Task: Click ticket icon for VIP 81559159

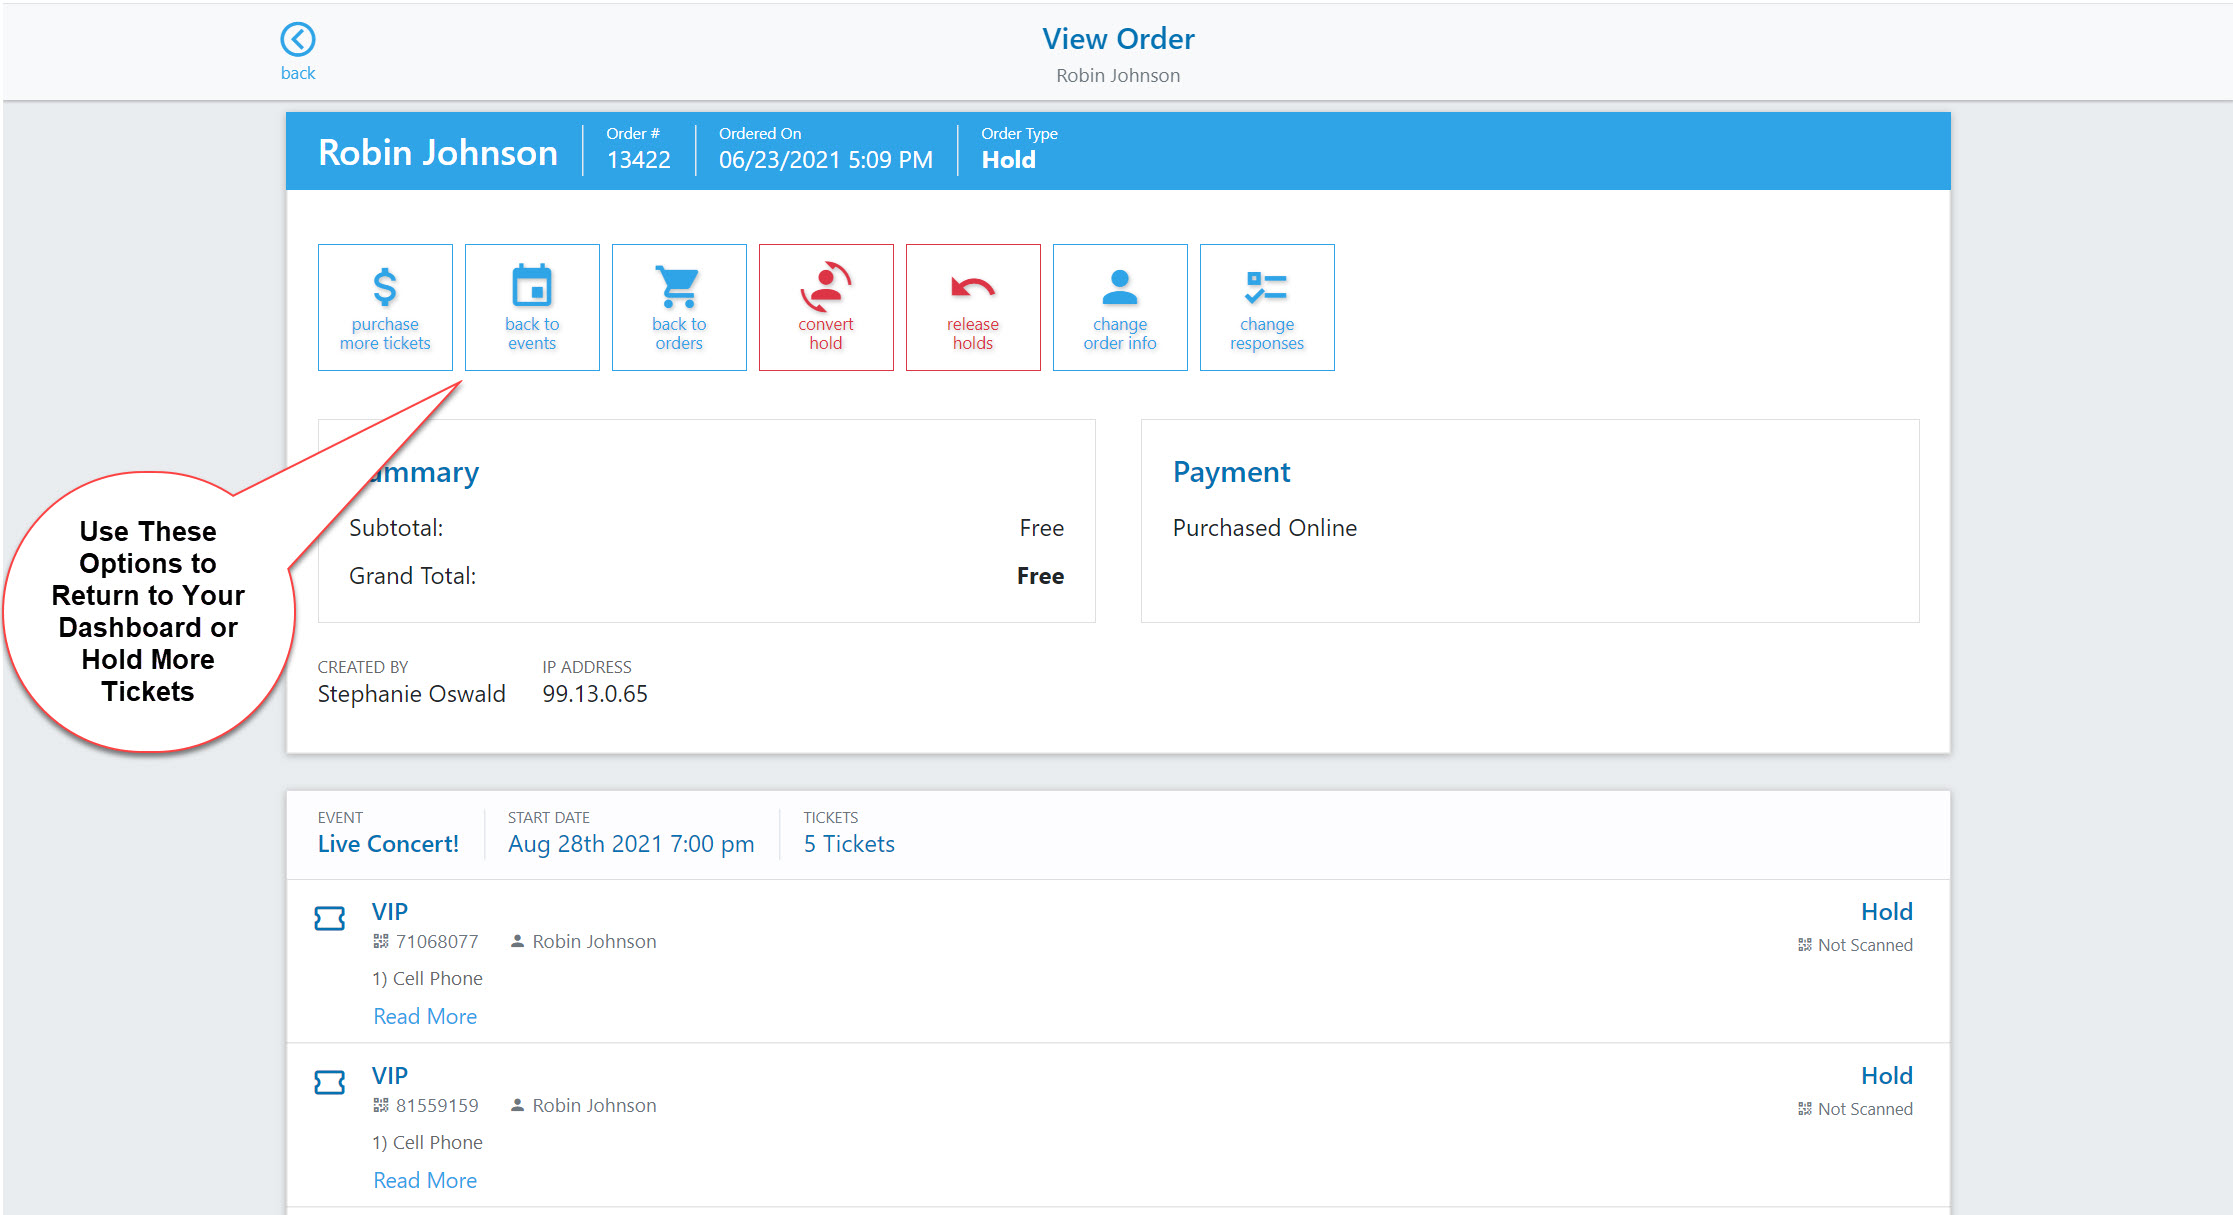Action: (330, 1082)
